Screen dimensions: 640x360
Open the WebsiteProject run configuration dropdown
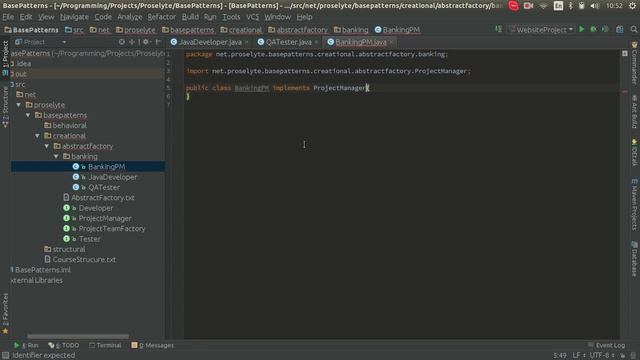click(541, 29)
